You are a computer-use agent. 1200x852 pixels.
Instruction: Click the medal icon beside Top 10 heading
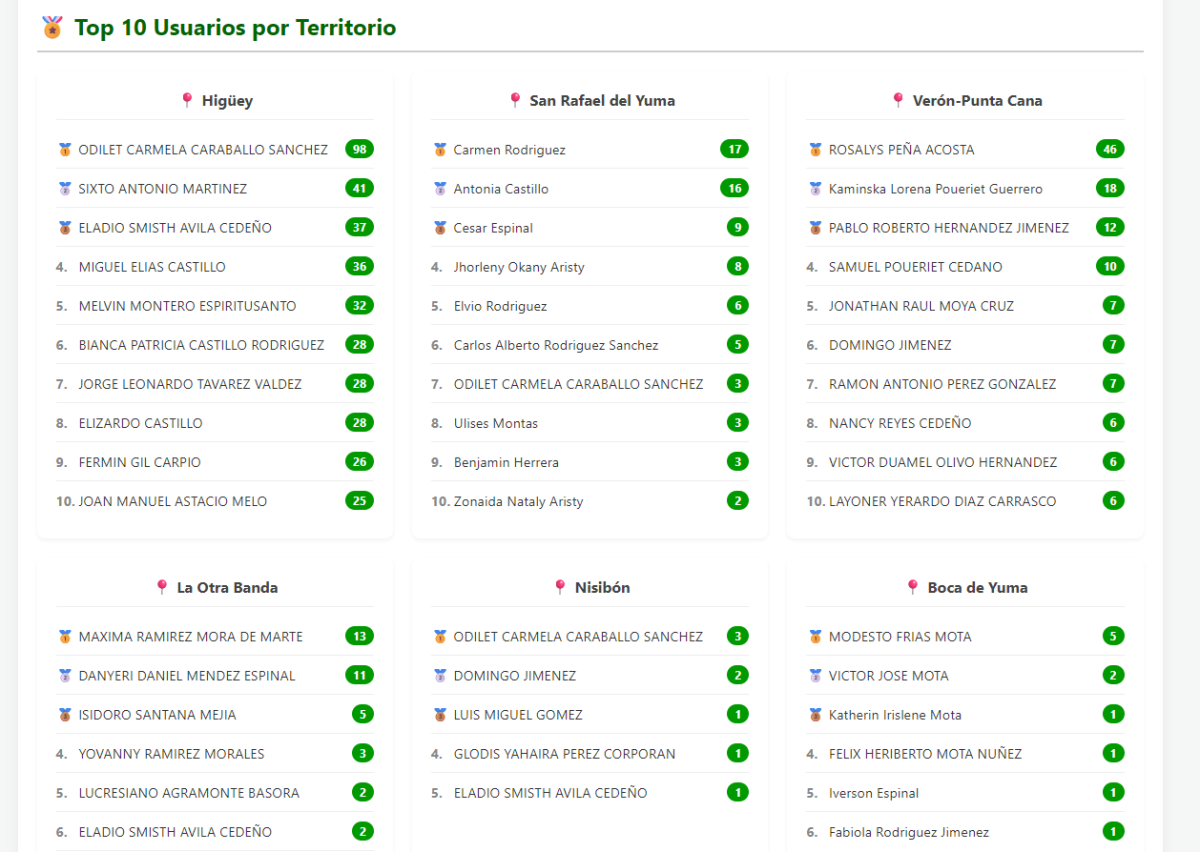(x=52, y=27)
